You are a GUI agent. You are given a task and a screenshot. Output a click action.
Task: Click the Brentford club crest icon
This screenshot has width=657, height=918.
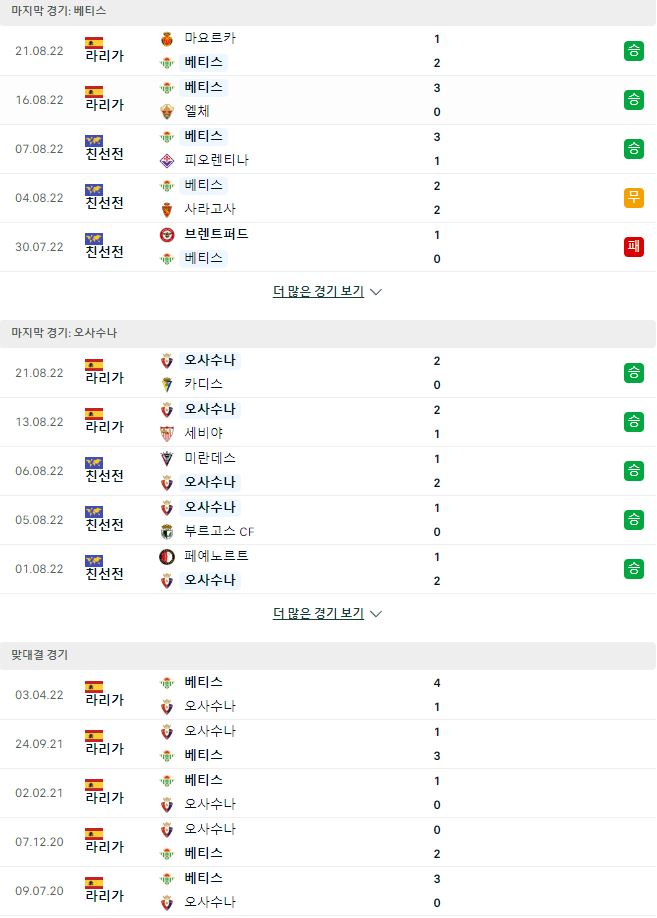[x=167, y=235]
